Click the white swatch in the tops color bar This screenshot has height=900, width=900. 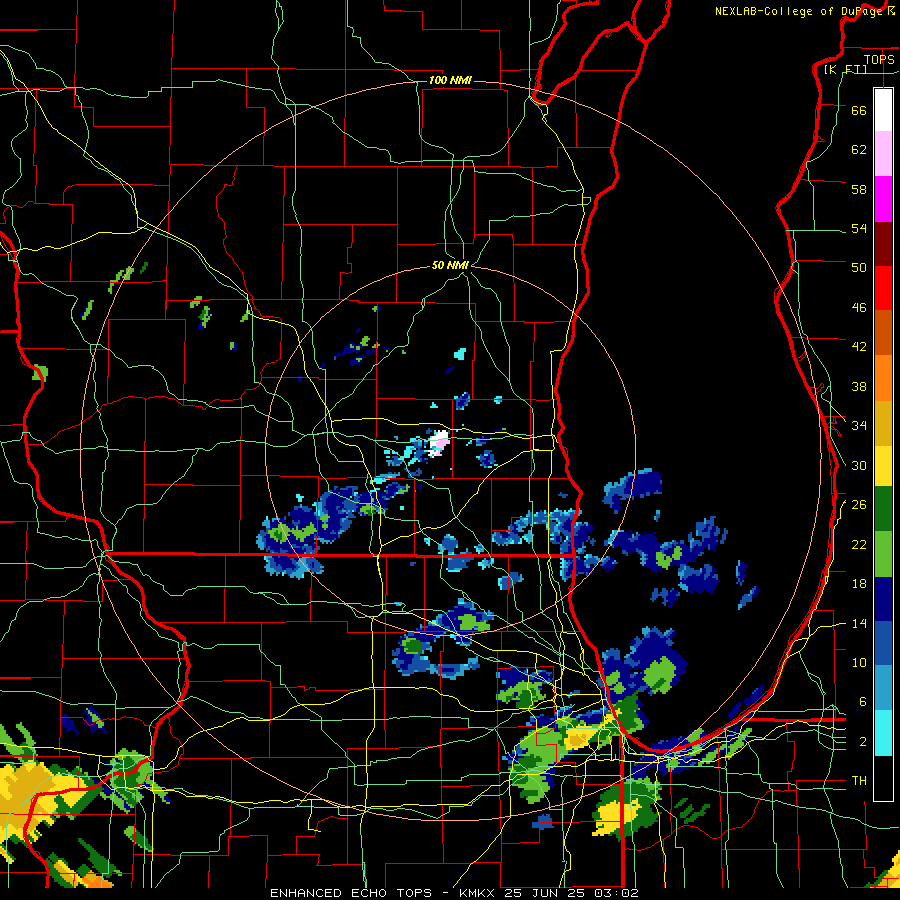pos(883,110)
